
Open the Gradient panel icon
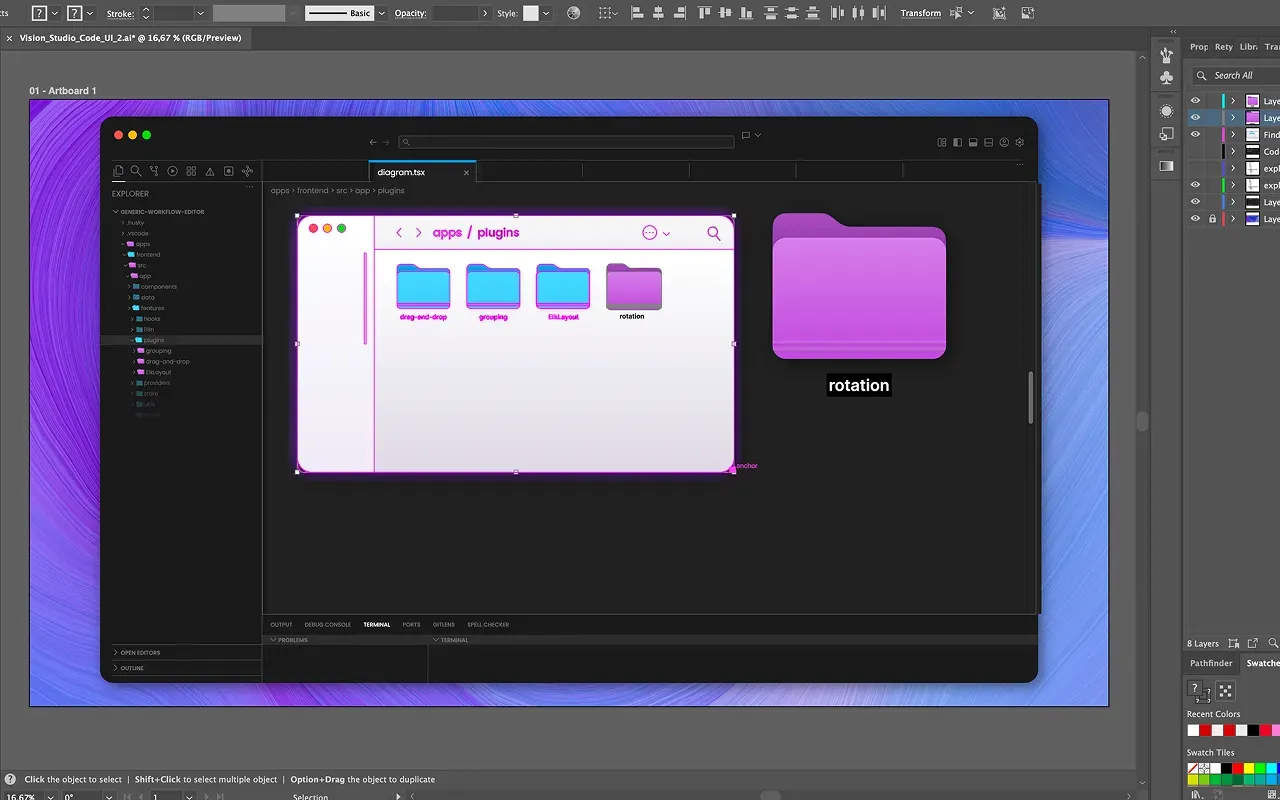click(x=1166, y=166)
